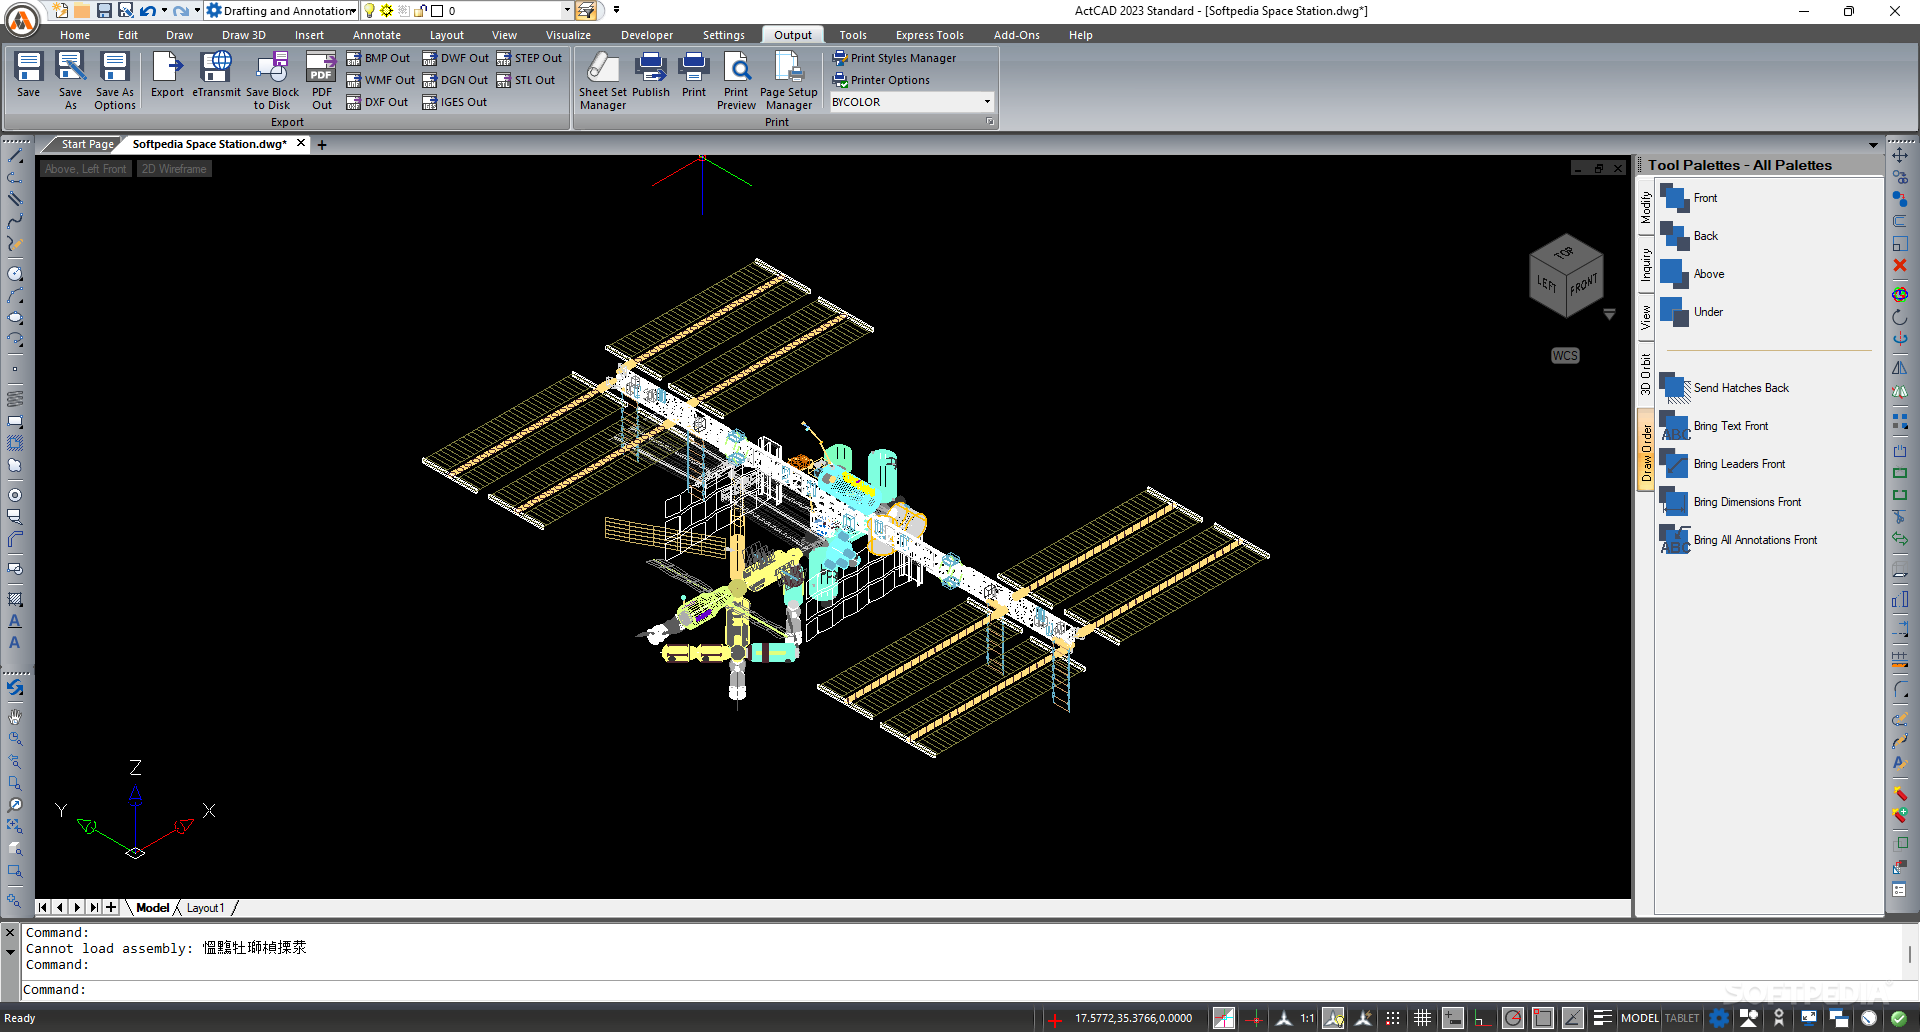1920x1032 pixels.
Task: Toggle lineweight display in status bar
Action: pyautogui.click(x=1602, y=1018)
